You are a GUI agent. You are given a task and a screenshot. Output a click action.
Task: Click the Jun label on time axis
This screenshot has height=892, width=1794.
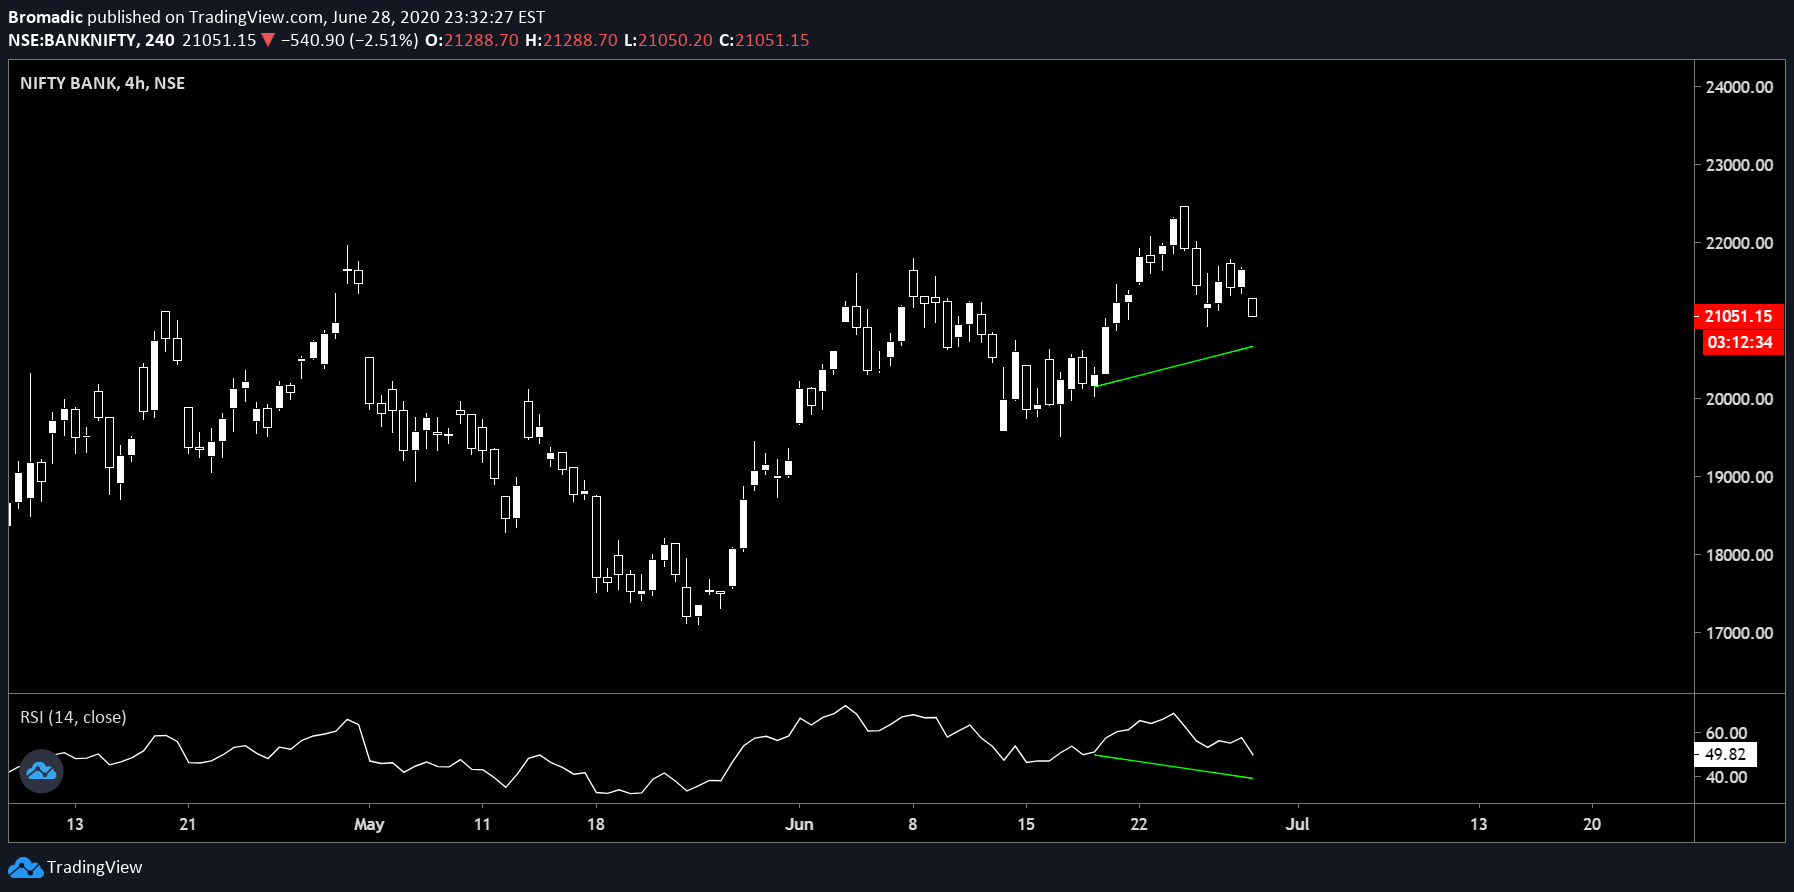pyautogui.click(x=799, y=824)
